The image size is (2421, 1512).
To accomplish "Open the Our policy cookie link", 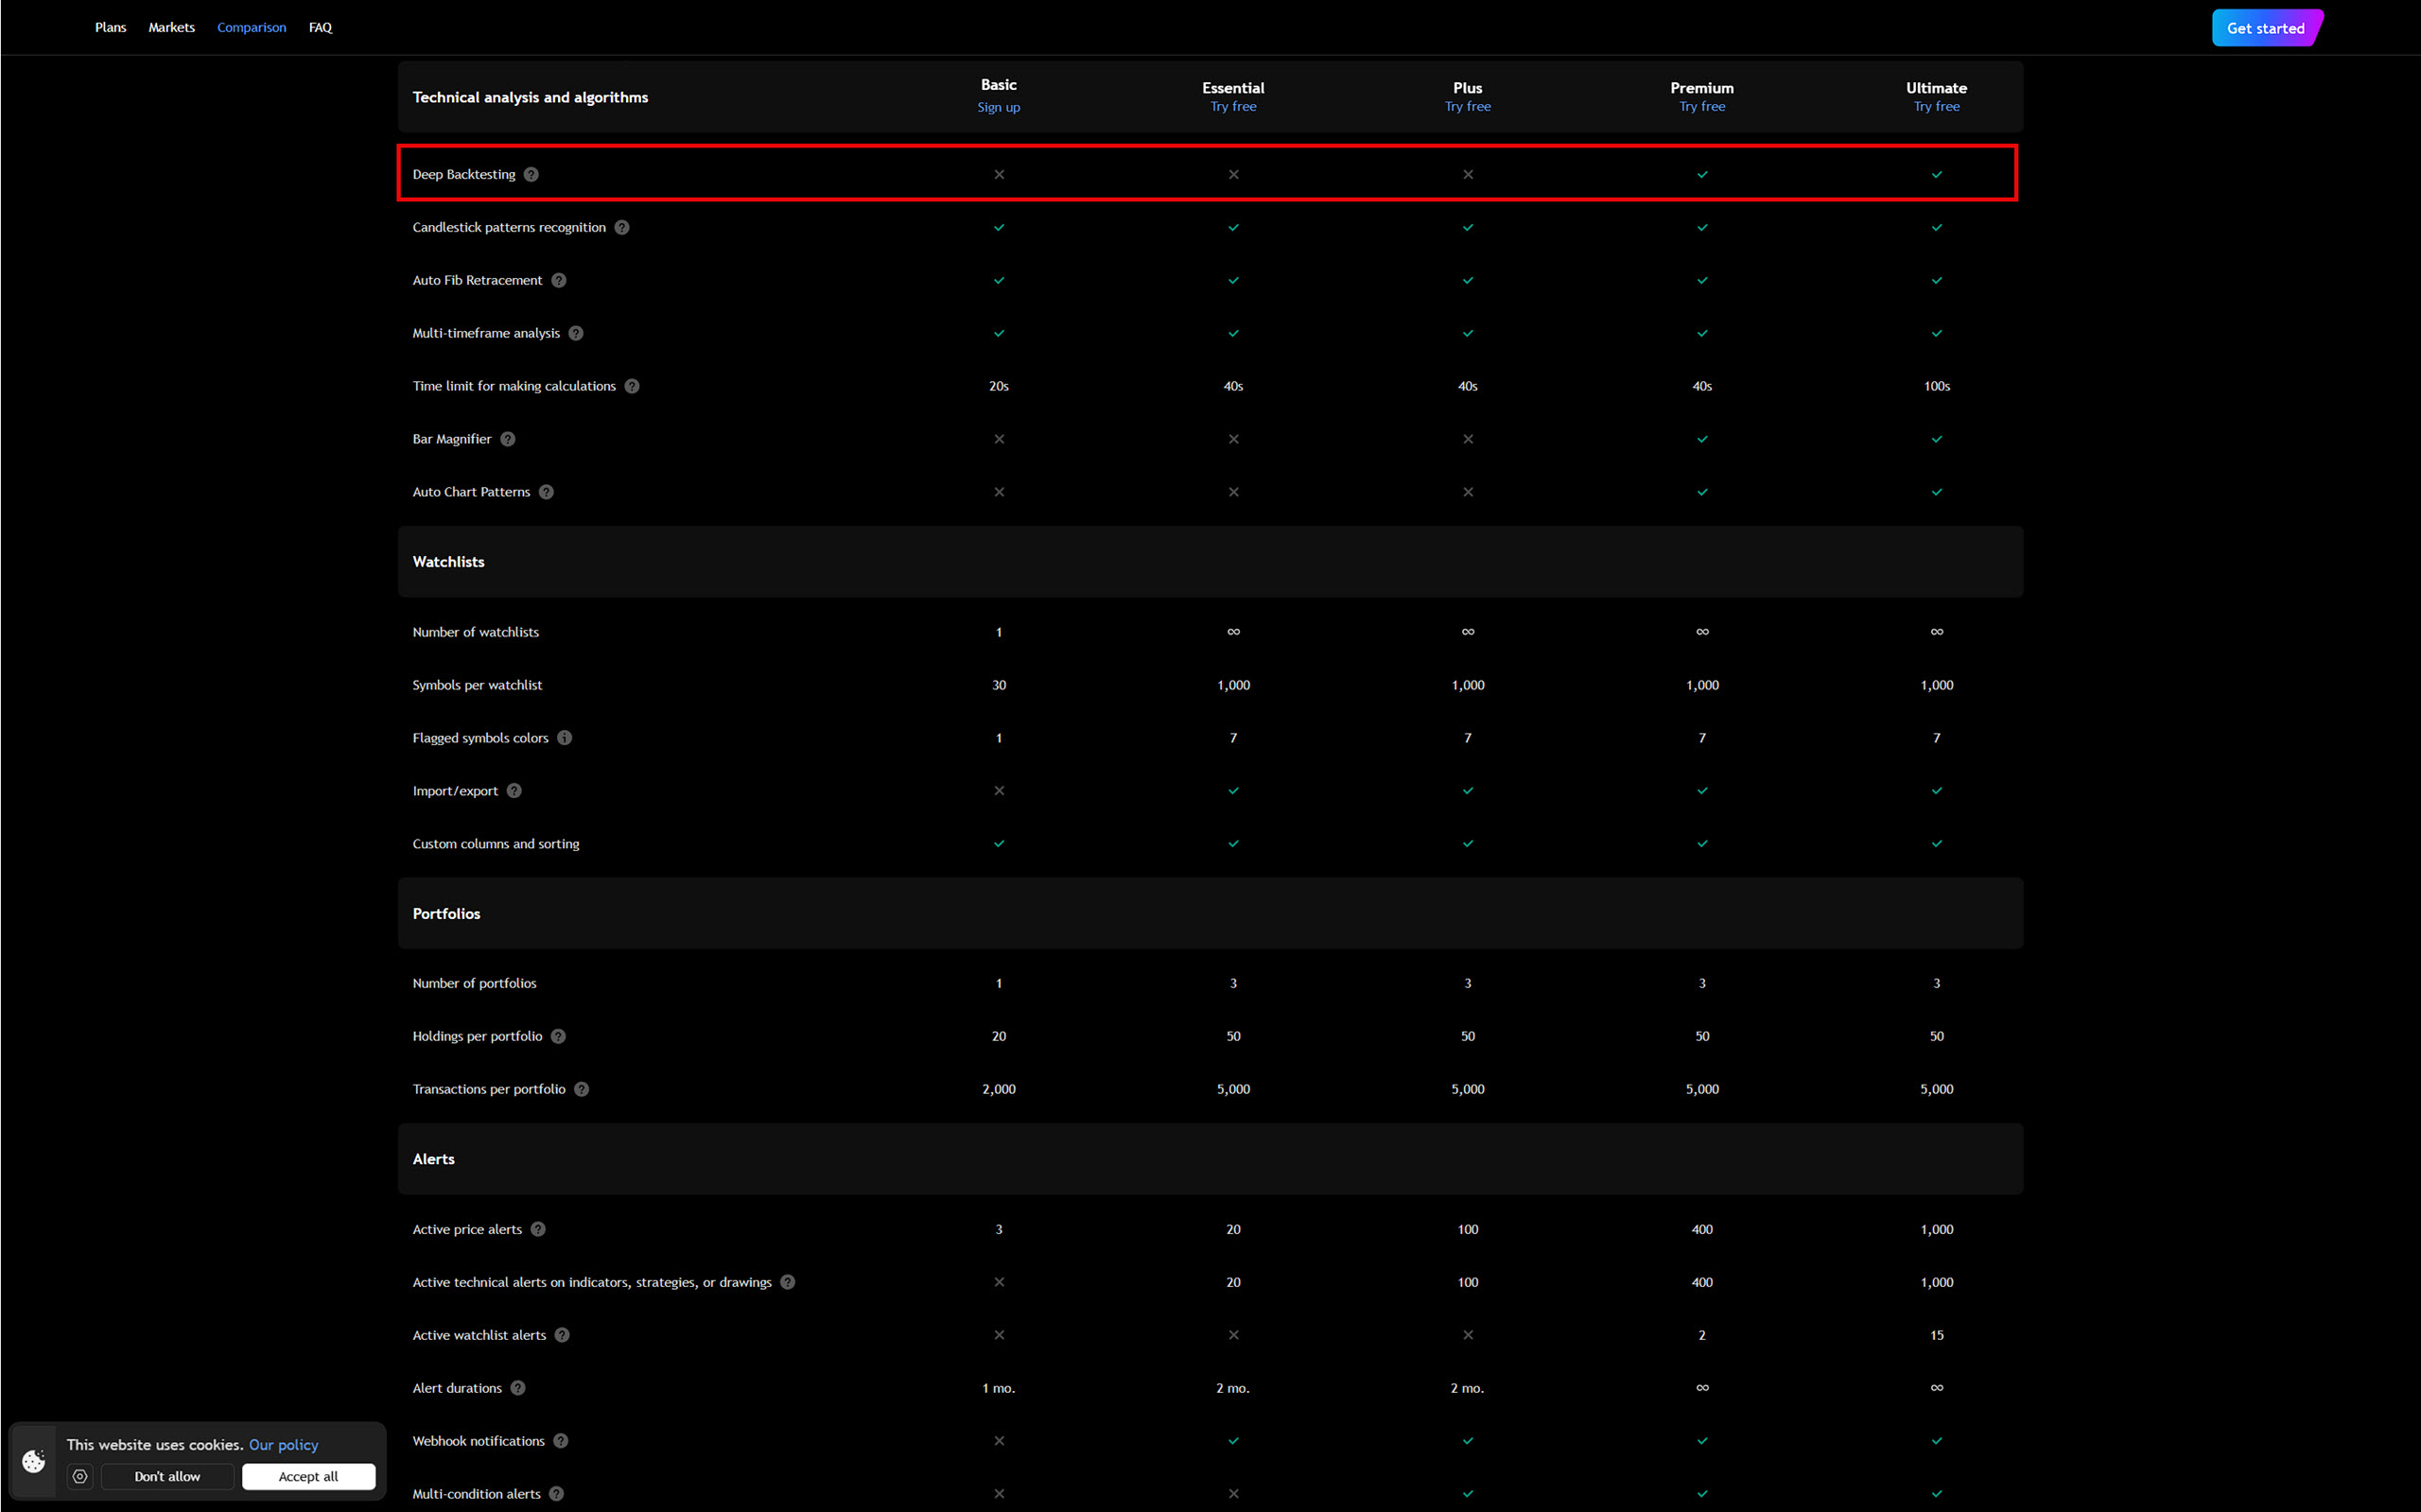I will 283,1445.
